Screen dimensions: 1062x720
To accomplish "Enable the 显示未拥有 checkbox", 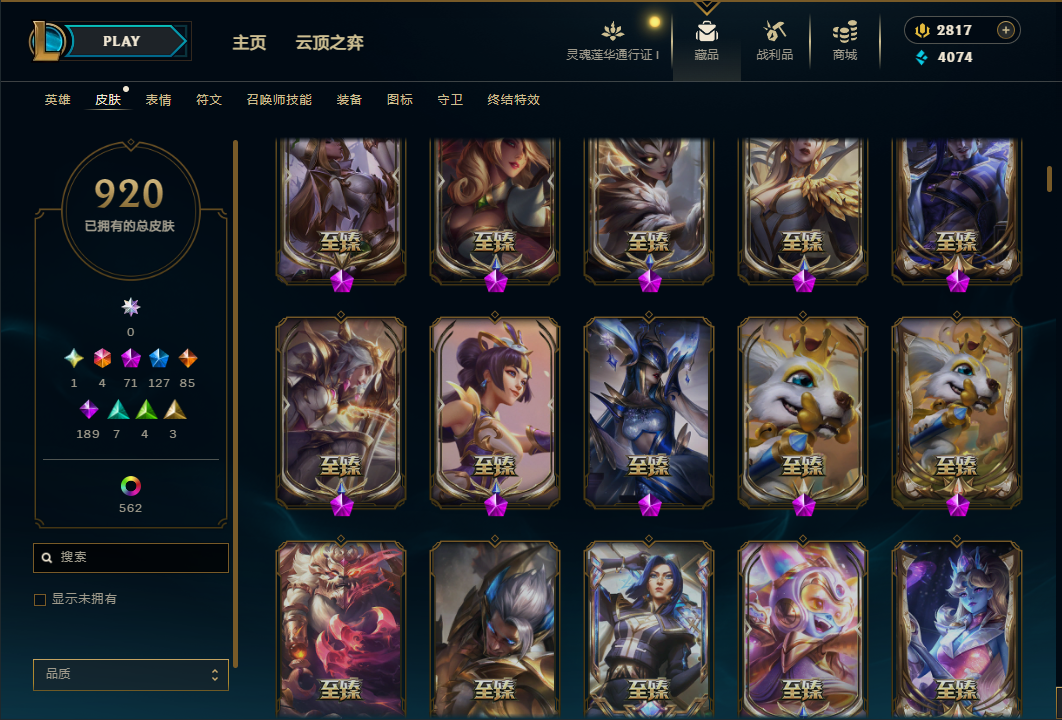I will (x=40, y=599).
